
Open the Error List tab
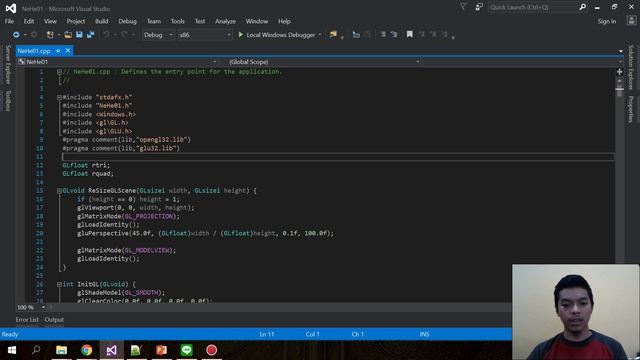click(27, 320)
